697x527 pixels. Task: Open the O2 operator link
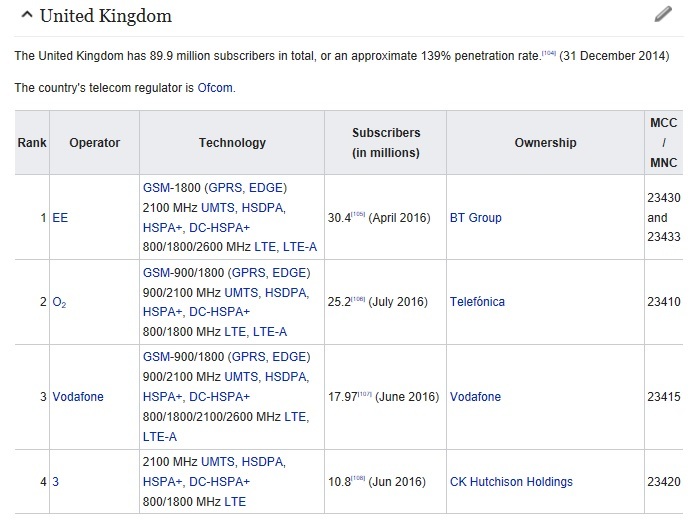[x=59, y=302]
